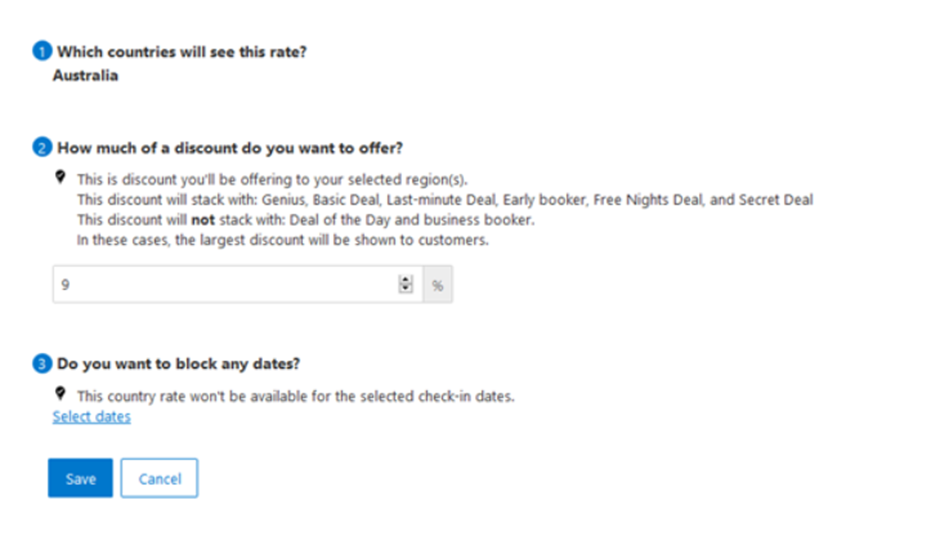Click the Australia country name

pos(85,75)
